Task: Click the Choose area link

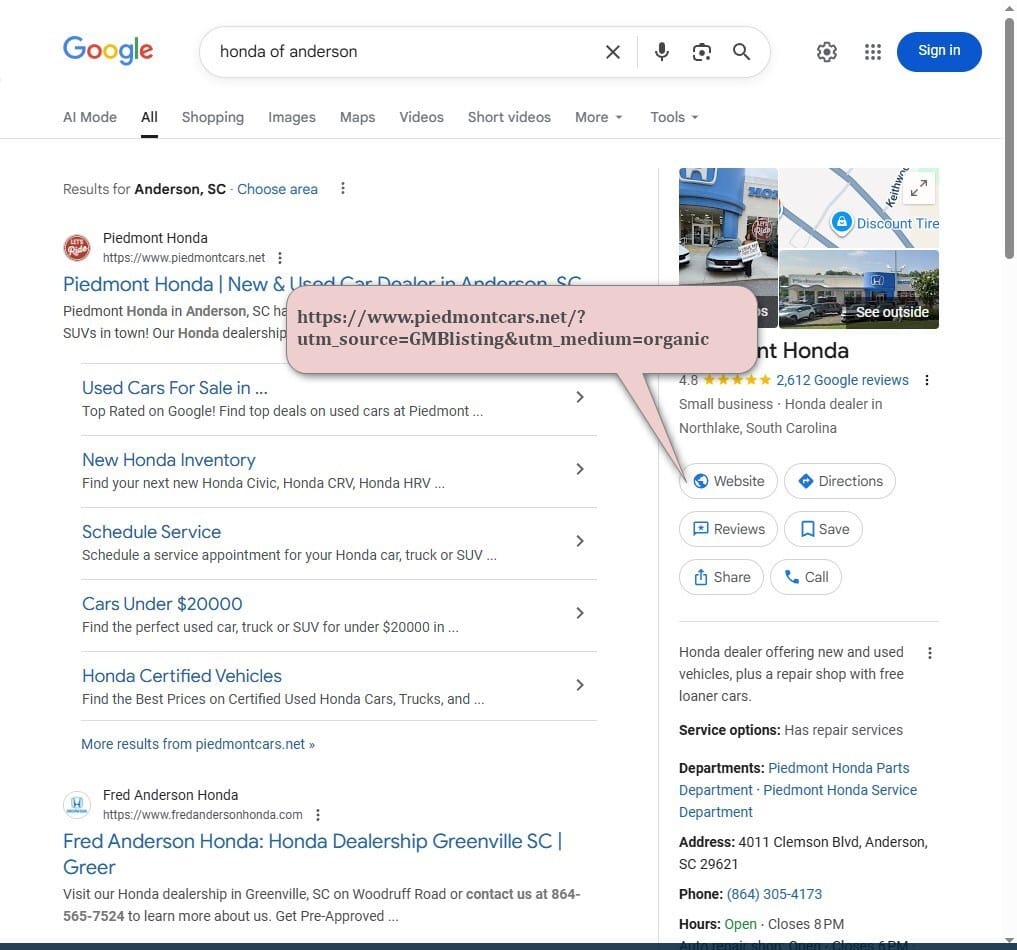Action: point(277,189)
